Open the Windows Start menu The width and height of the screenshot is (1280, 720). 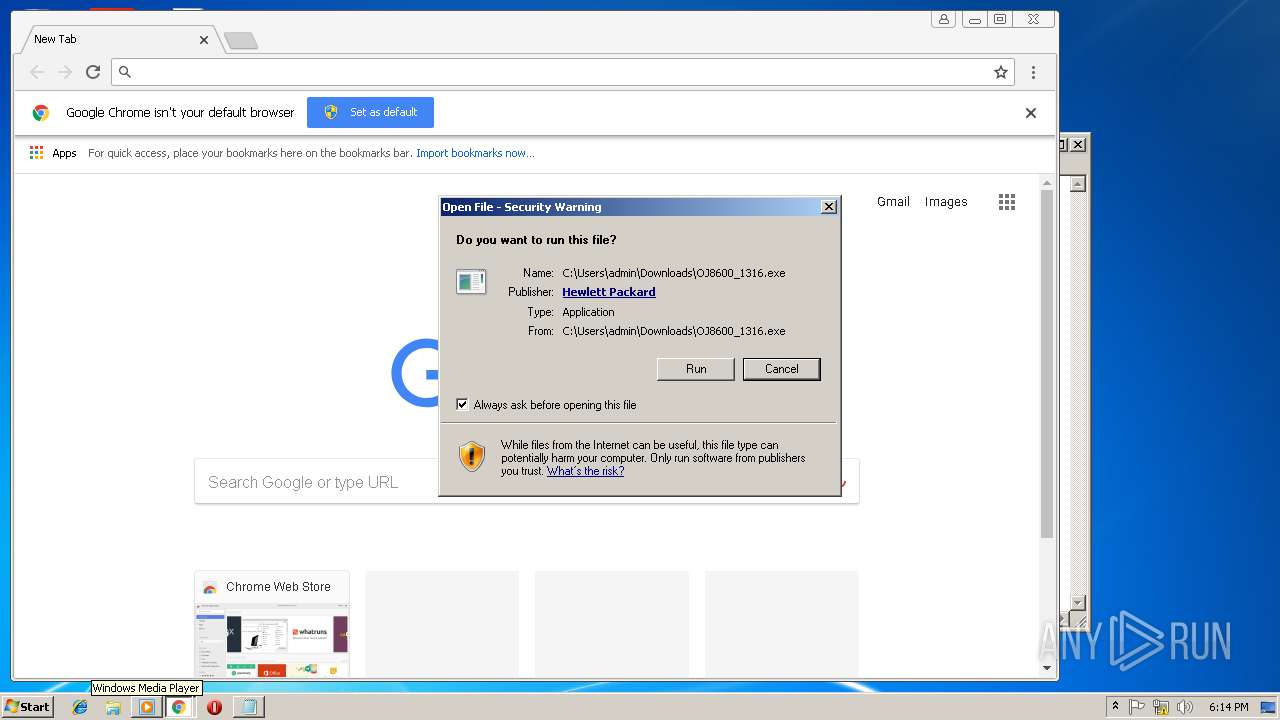pyautogui.click(x=28, y=707)
